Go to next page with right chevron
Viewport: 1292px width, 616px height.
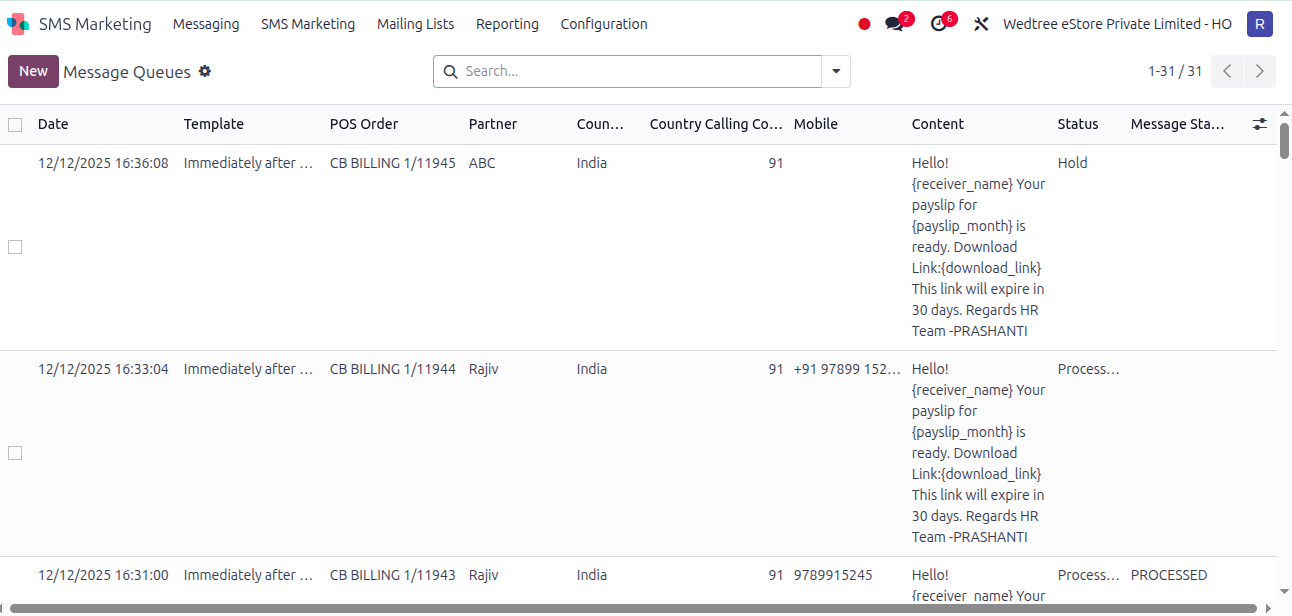1259,71
